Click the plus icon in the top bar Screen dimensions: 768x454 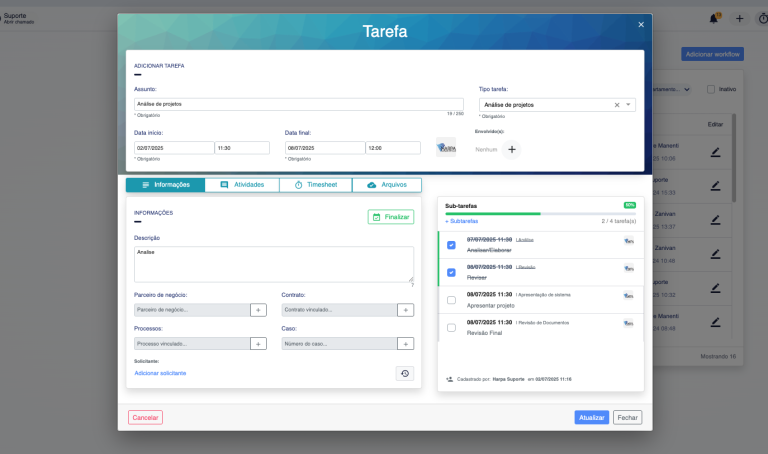739,19
